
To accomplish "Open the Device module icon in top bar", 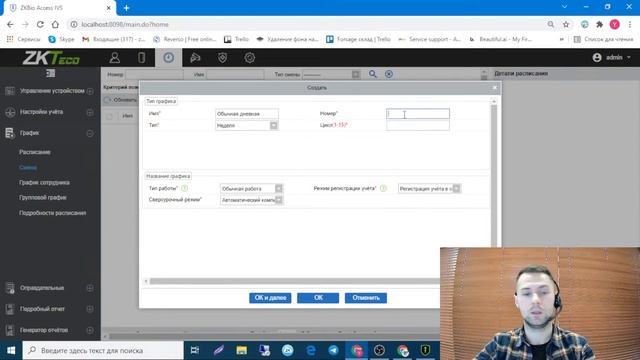I will click(142, 58).
